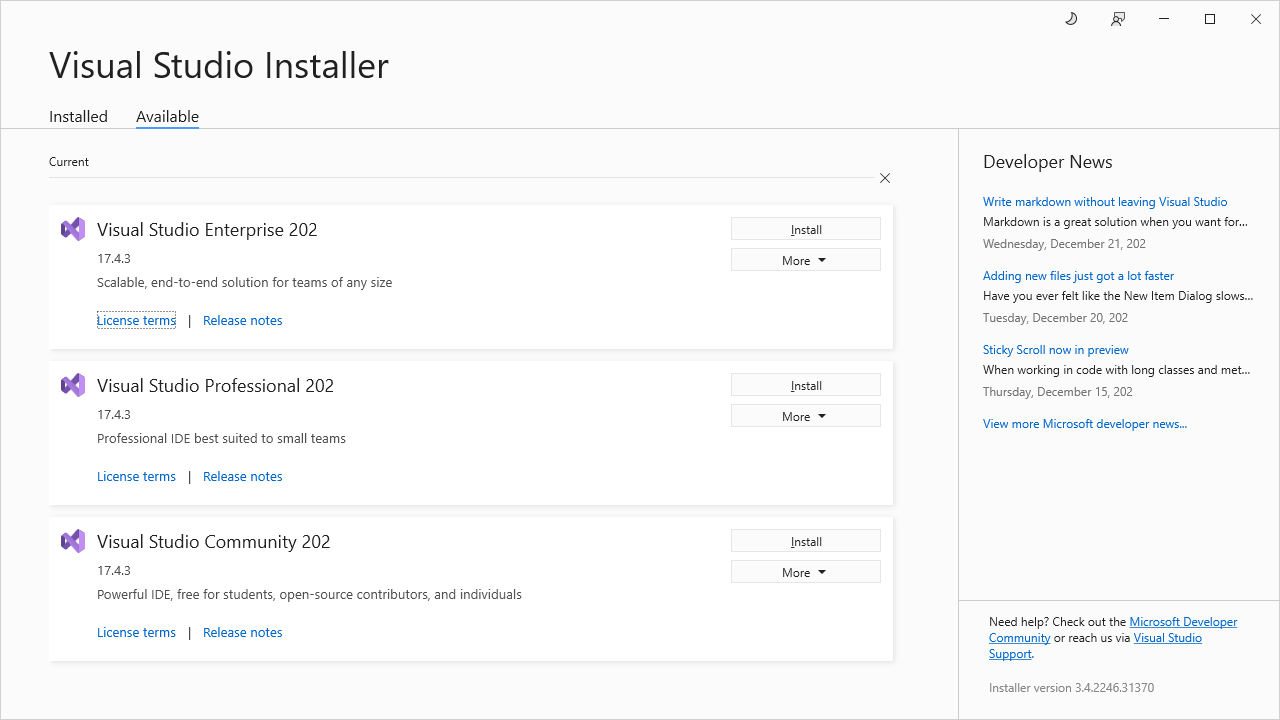Open License terms for Enterprise edition
This screenshot has height=720, width=1280.
pyautogui.click(x=136, y=320)
